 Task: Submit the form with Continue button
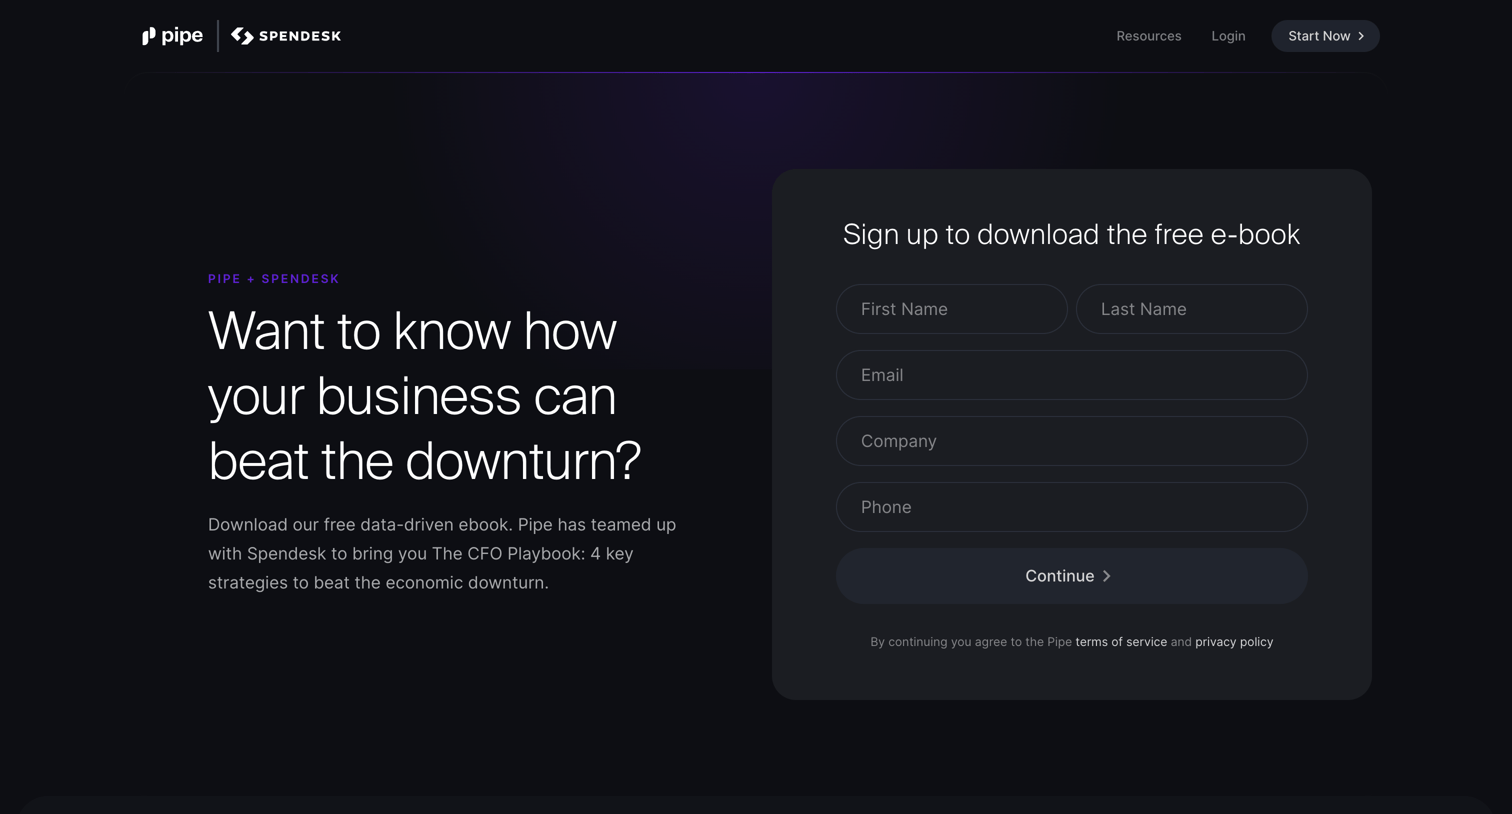tap(1071, 576)
